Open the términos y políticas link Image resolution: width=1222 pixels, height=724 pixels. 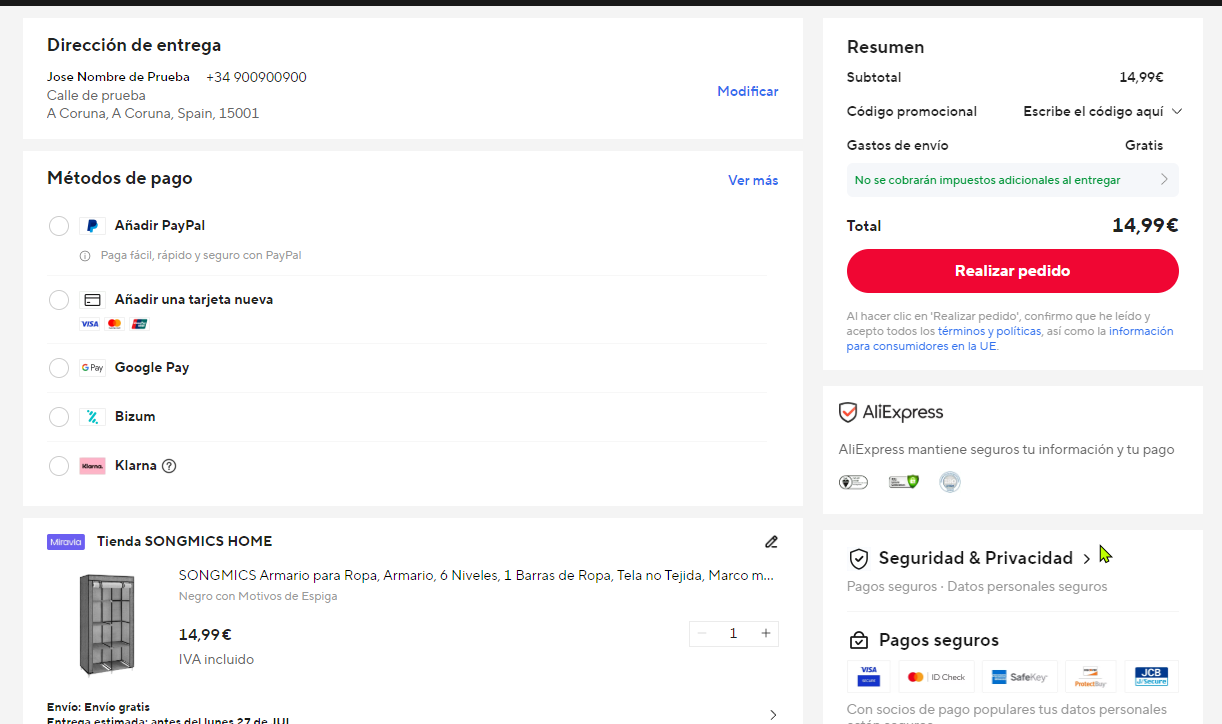point(990,331)
